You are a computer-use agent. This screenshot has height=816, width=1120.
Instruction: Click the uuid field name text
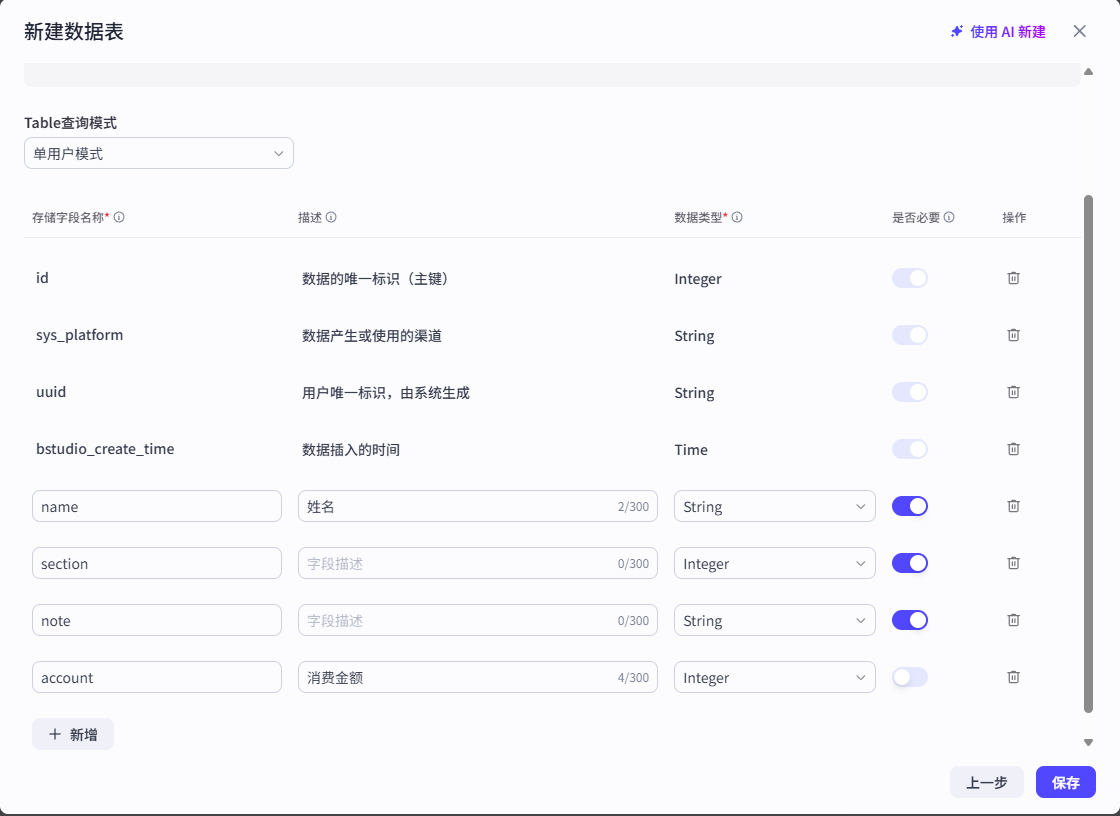coord(51,392)
